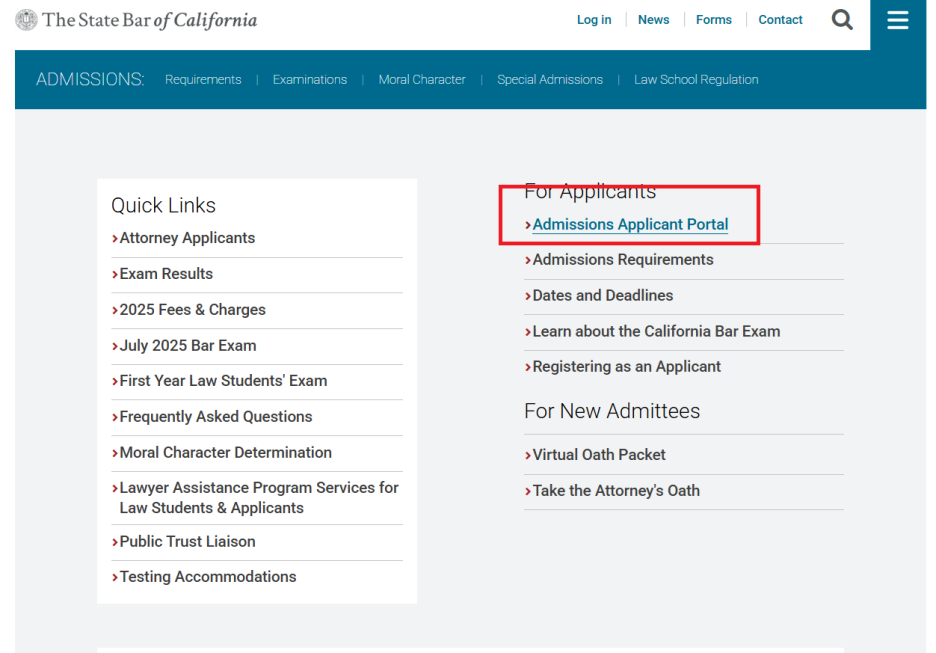Open the Public Trust Liaison link

pyautogui.click(x=187, y=541)
